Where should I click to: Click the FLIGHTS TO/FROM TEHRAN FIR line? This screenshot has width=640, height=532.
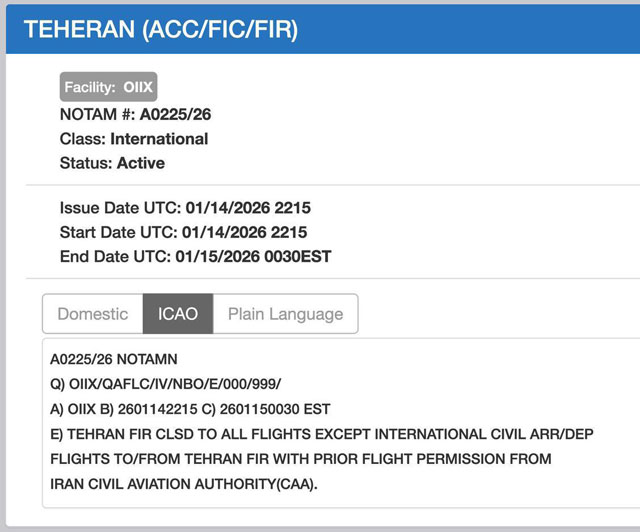click(x=300, y=460)
